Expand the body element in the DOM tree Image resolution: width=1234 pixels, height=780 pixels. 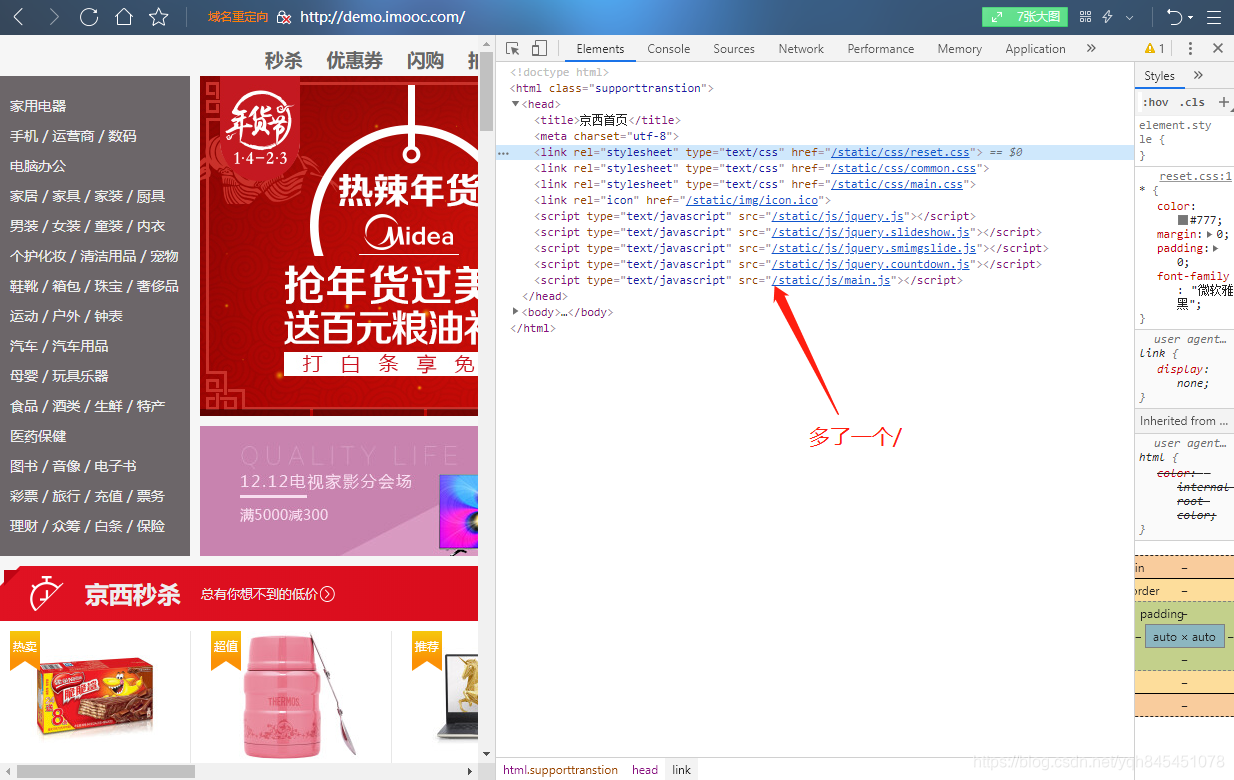click(x=516, y=312)
